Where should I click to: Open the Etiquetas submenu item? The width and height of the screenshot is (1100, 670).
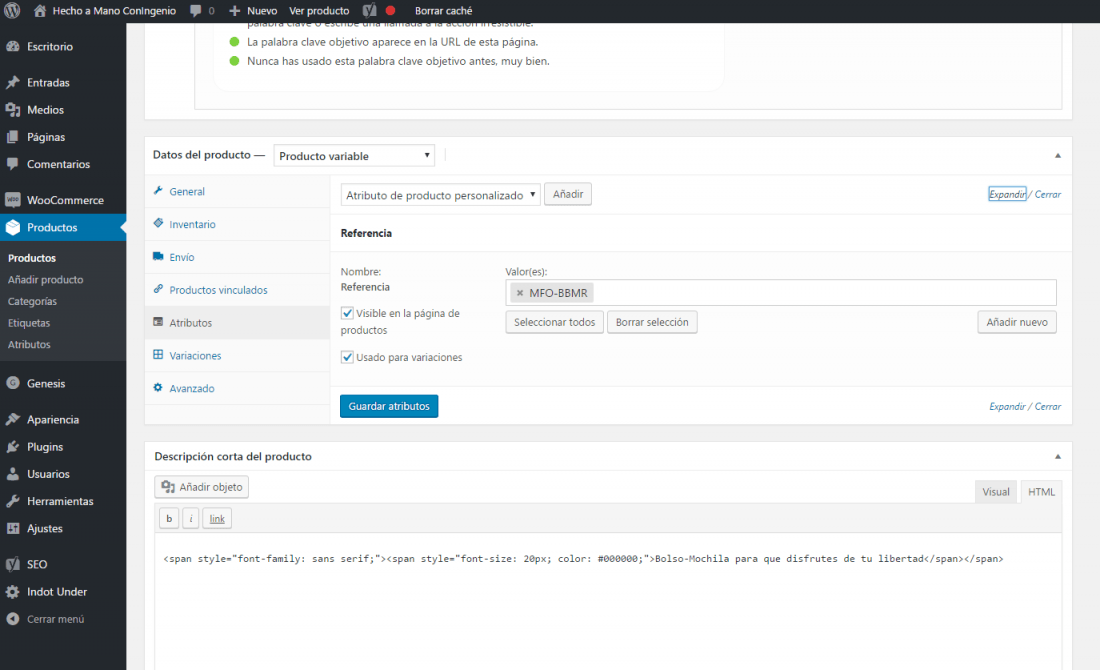(29, 323)
